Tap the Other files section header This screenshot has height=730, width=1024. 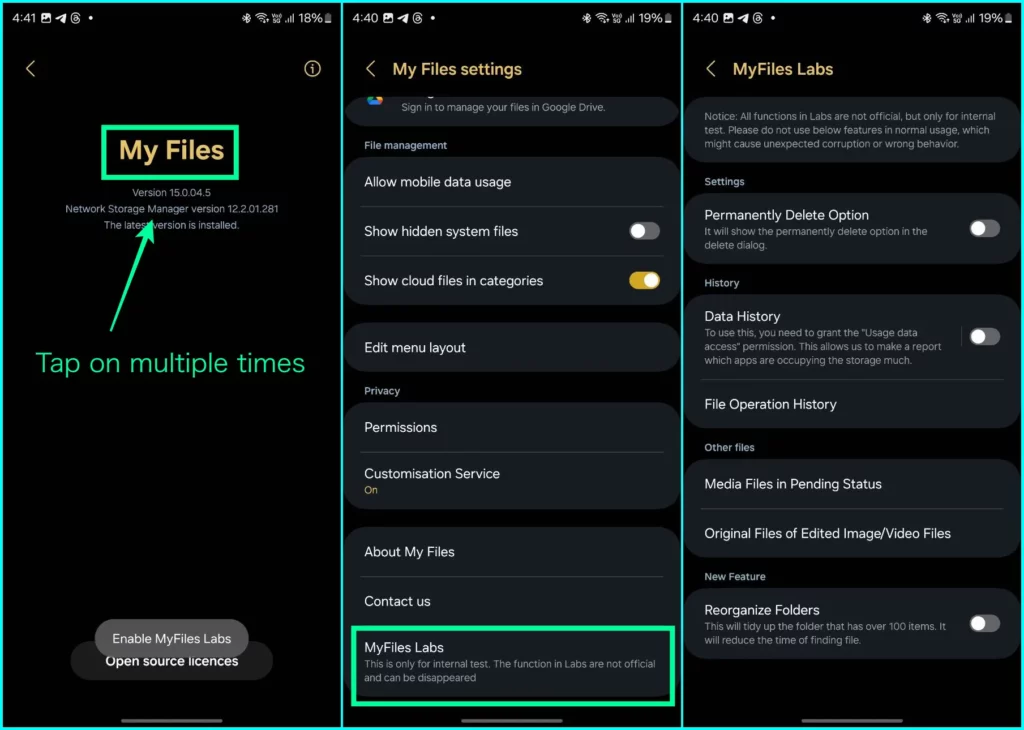(729, 447)
